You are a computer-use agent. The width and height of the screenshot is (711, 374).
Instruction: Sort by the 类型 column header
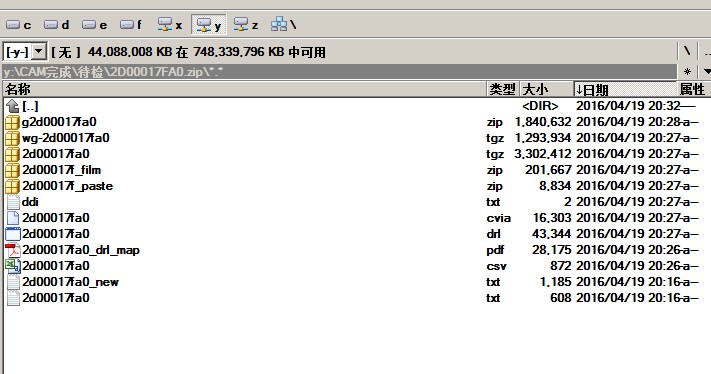[x=502, y=89]
